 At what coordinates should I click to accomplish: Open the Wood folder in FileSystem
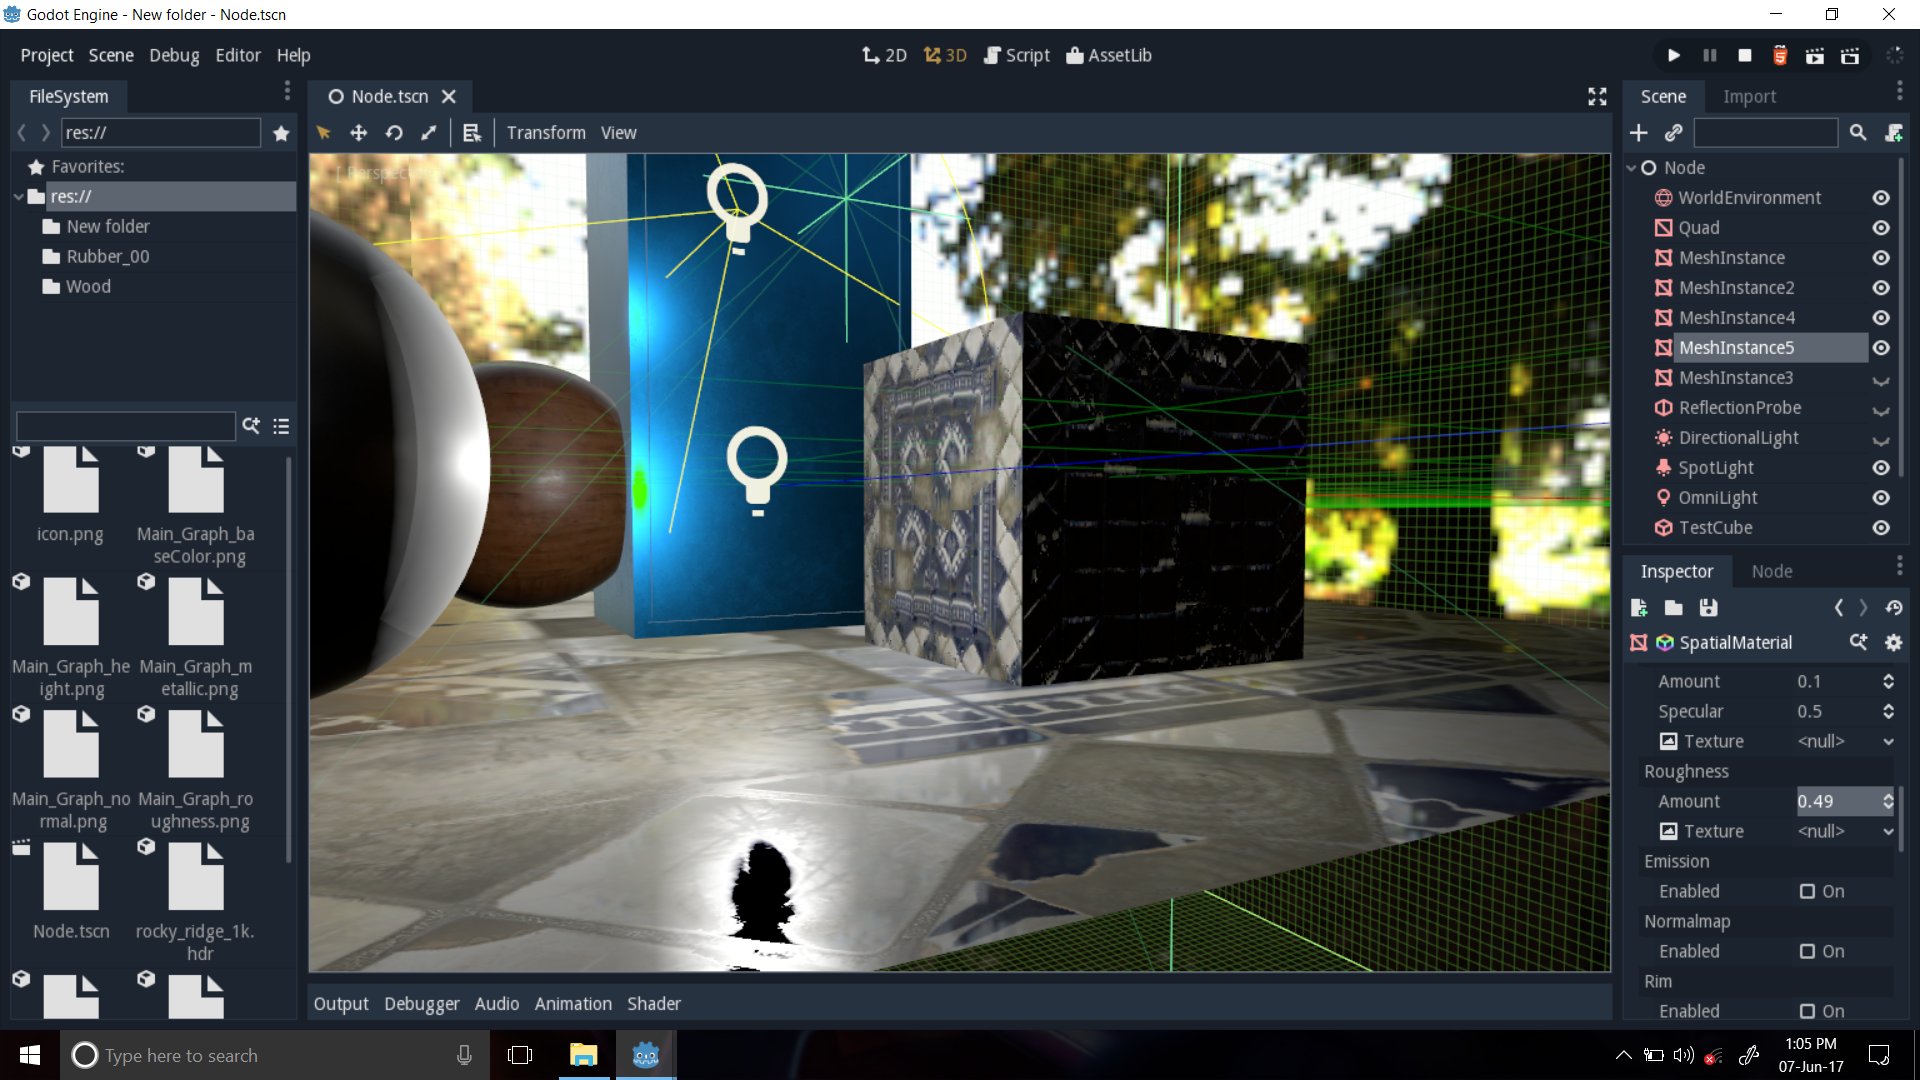[88, 286]
